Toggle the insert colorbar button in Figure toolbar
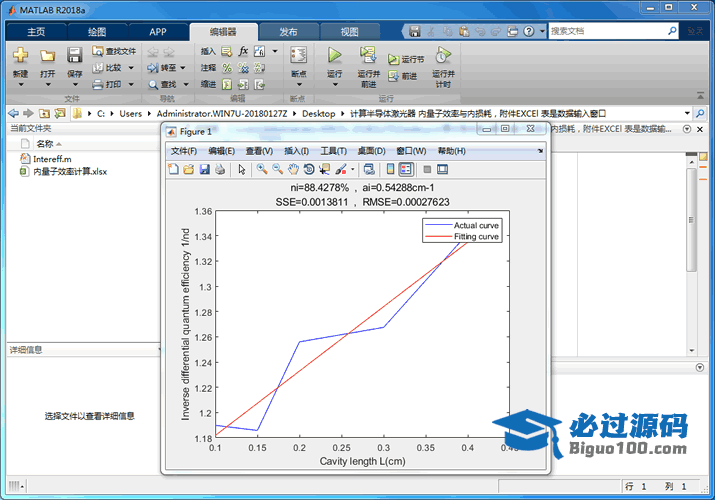Screen dimensions: 715x500 (391, 170)
